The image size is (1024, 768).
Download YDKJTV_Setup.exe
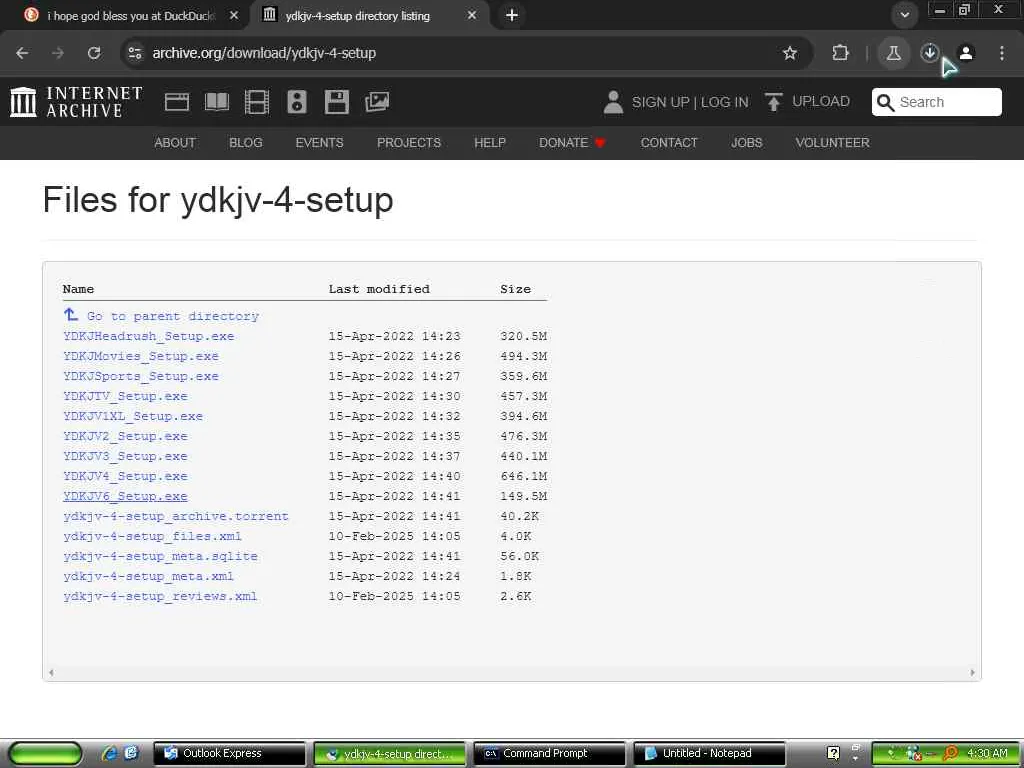[x=125, y=396]
